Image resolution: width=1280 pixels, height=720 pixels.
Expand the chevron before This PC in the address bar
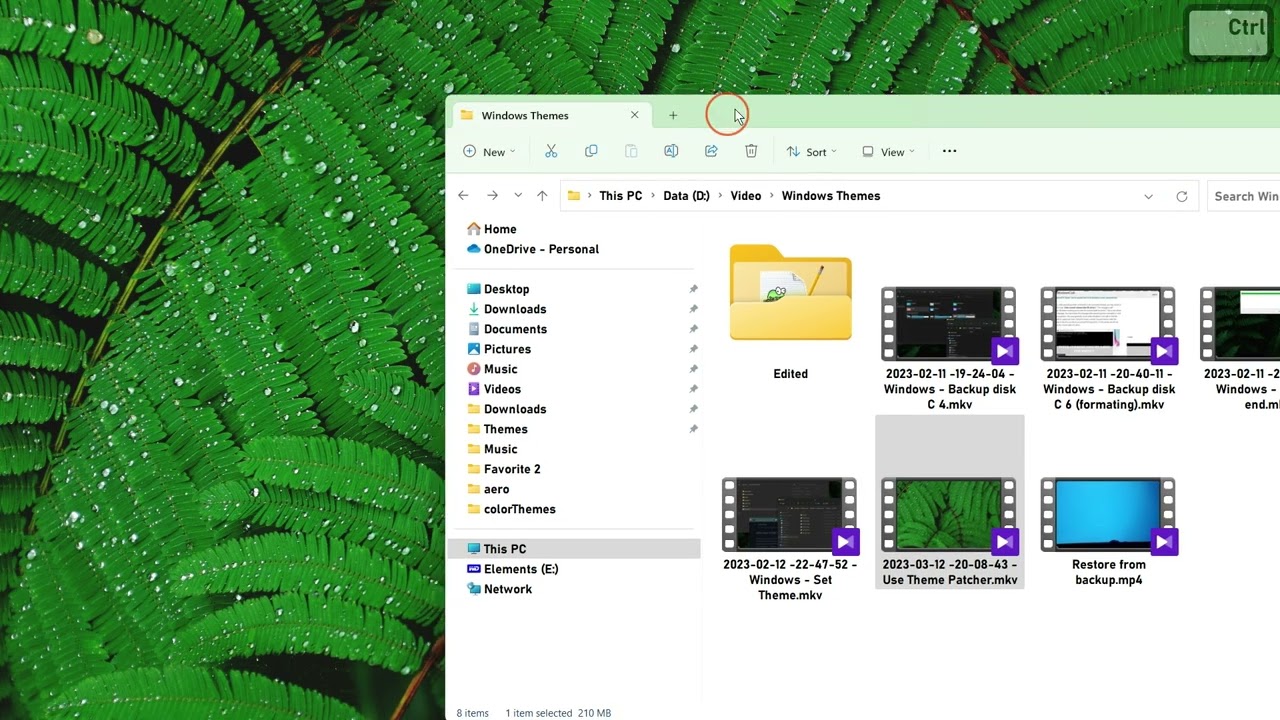(590, 196)
